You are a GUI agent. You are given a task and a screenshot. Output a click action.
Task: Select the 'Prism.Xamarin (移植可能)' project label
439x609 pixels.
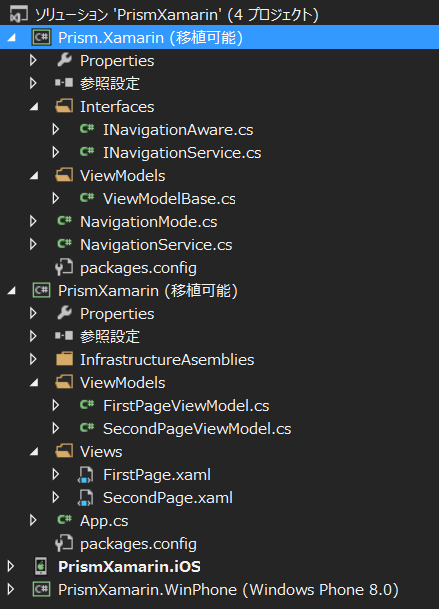tap(150, 38)
